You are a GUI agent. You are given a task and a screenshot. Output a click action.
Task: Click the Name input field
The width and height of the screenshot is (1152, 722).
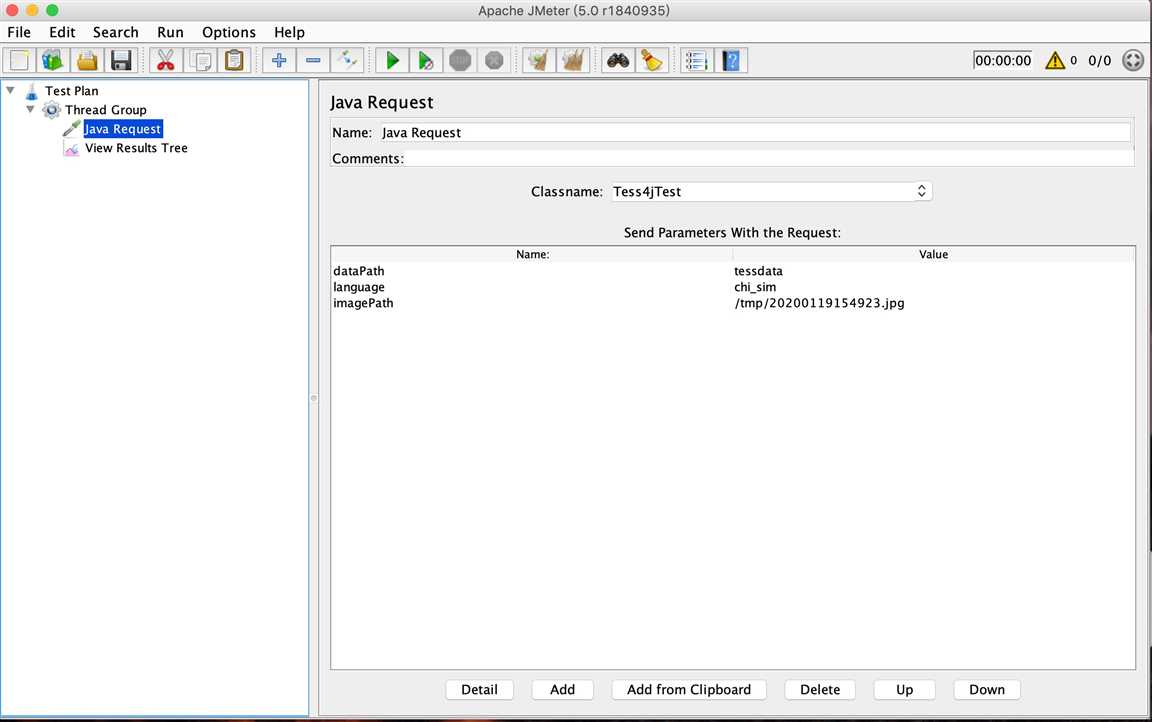pyautogui.click(x=755, y=133)
